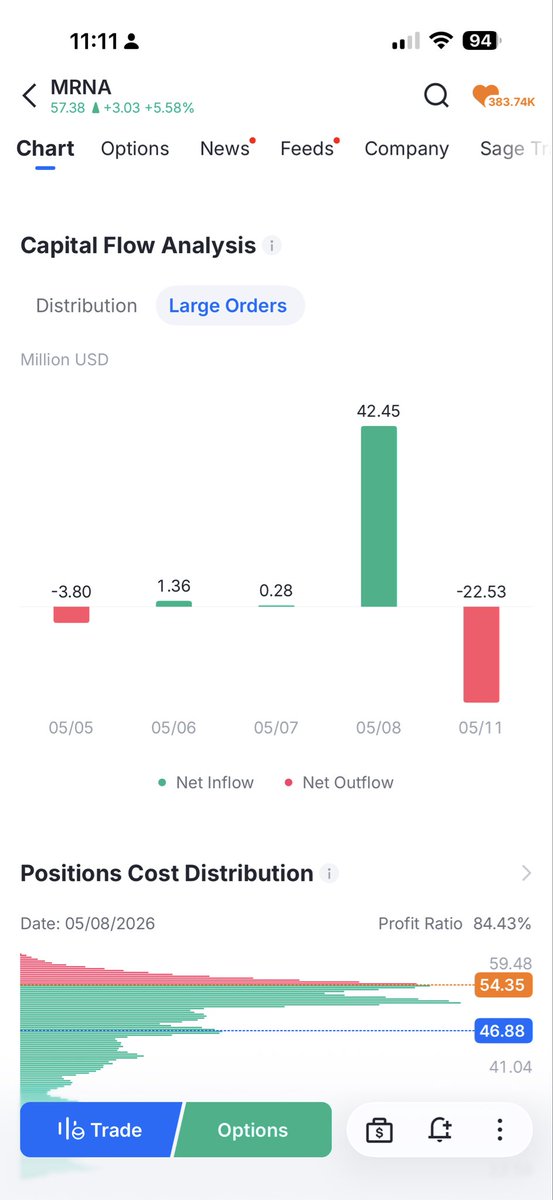This screenshot has height=1200, width=553.
Task: Open the search magnifier icon
Action: click(x=436, y=95)
